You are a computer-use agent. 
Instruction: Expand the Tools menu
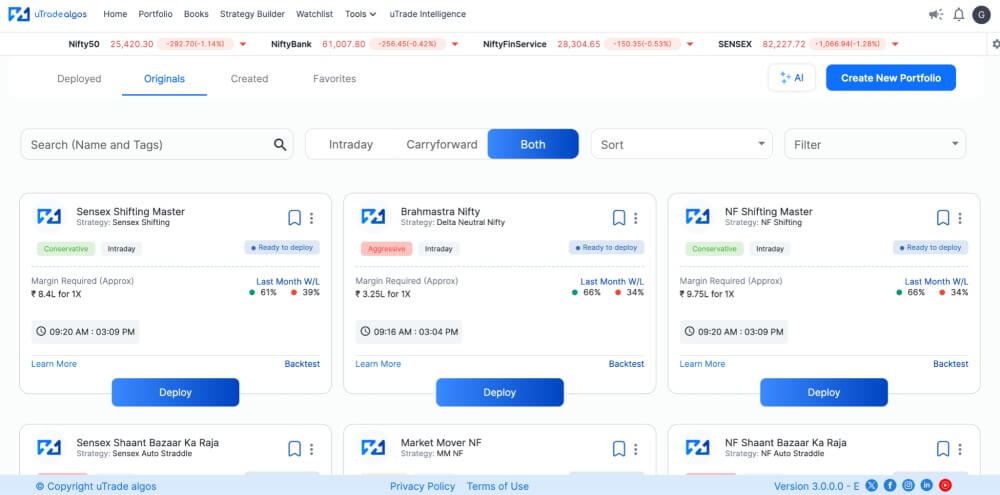click(360, 14)
